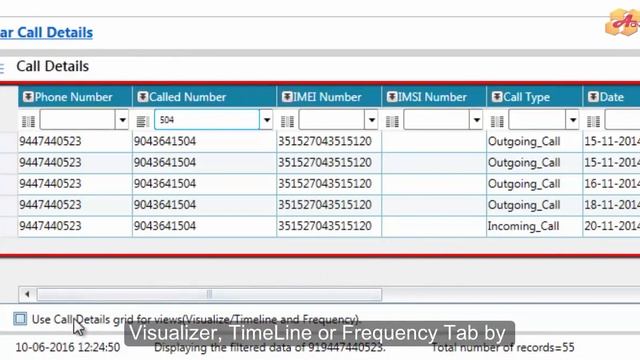The height and width of the screenshot is (360, 640).
Task: Select the Call Type column header
Action: [x=534, y=97]
